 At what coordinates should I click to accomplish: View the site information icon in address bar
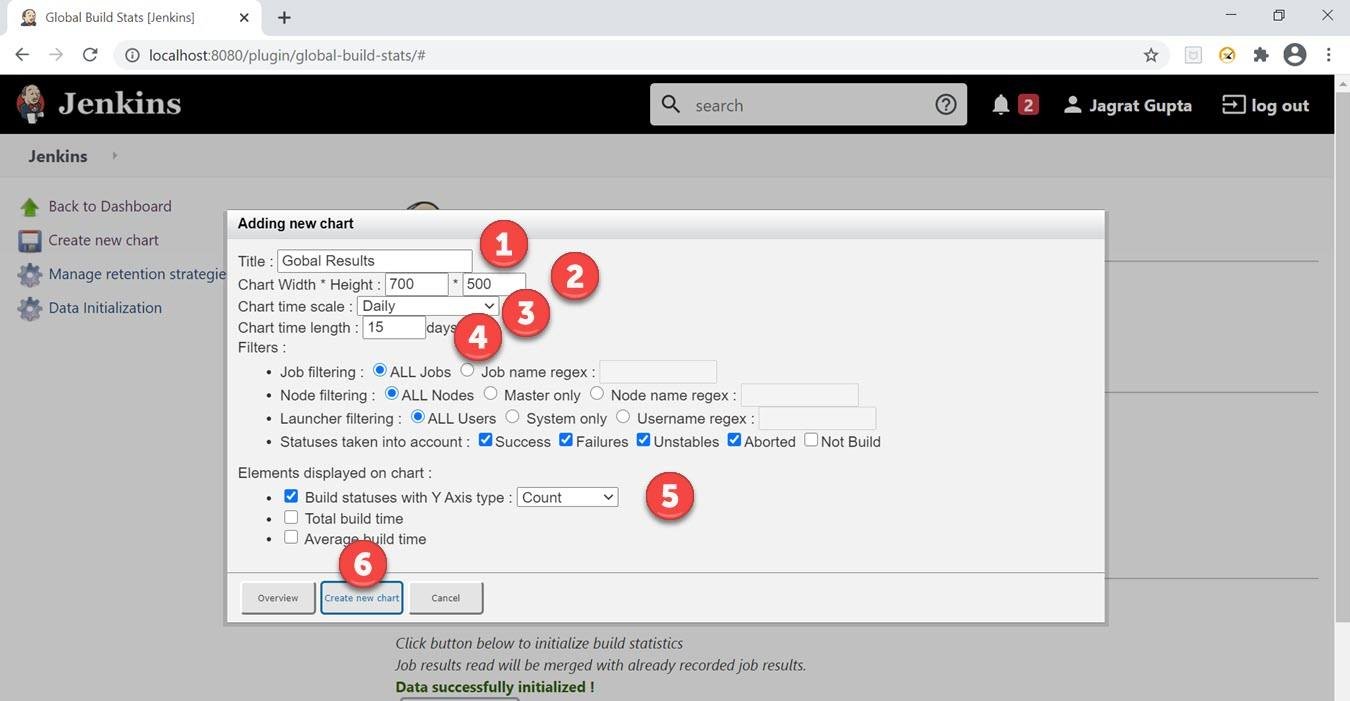[132, 55]
